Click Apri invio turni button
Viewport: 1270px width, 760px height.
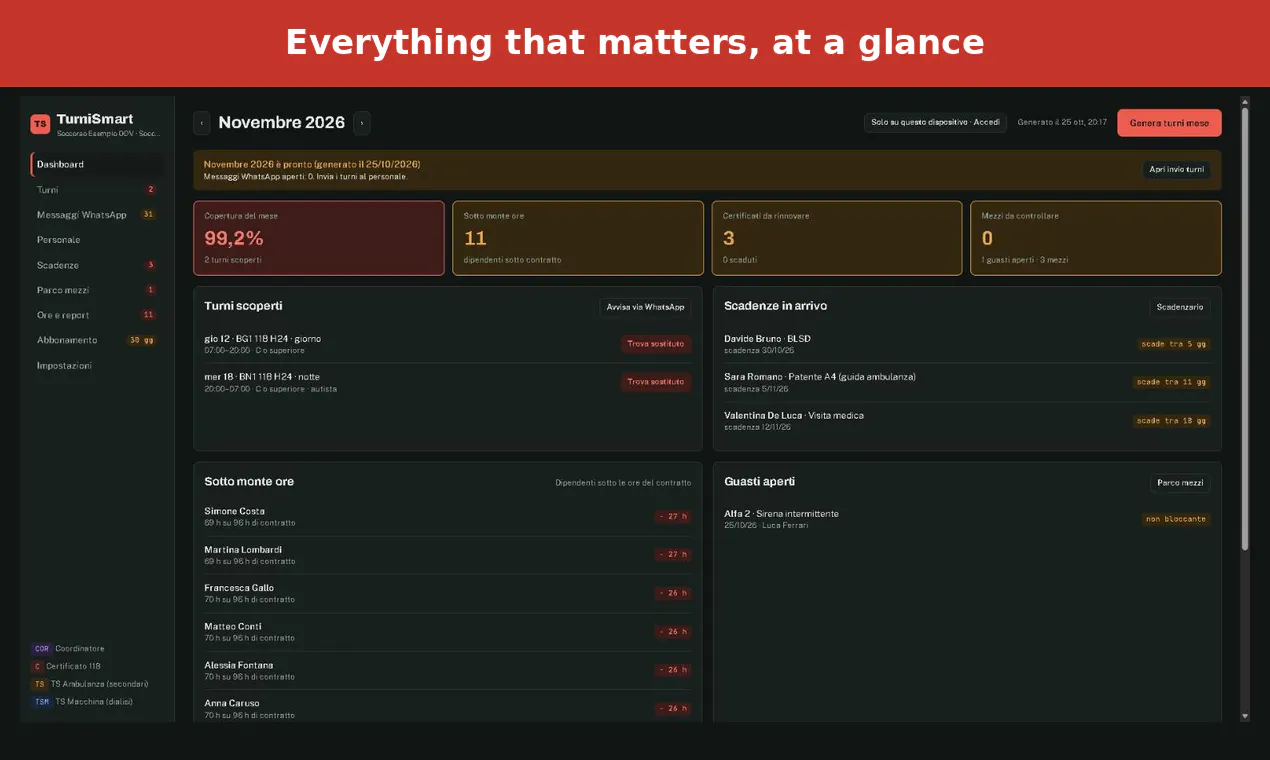[1176, 169]
